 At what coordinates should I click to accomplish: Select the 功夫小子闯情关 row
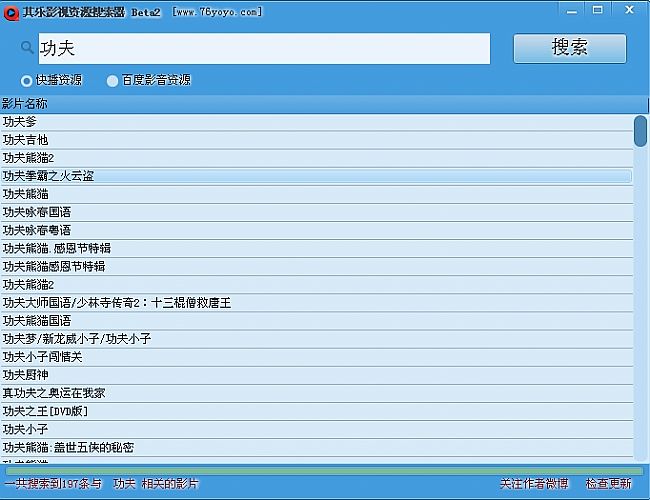tap(317, 357)
